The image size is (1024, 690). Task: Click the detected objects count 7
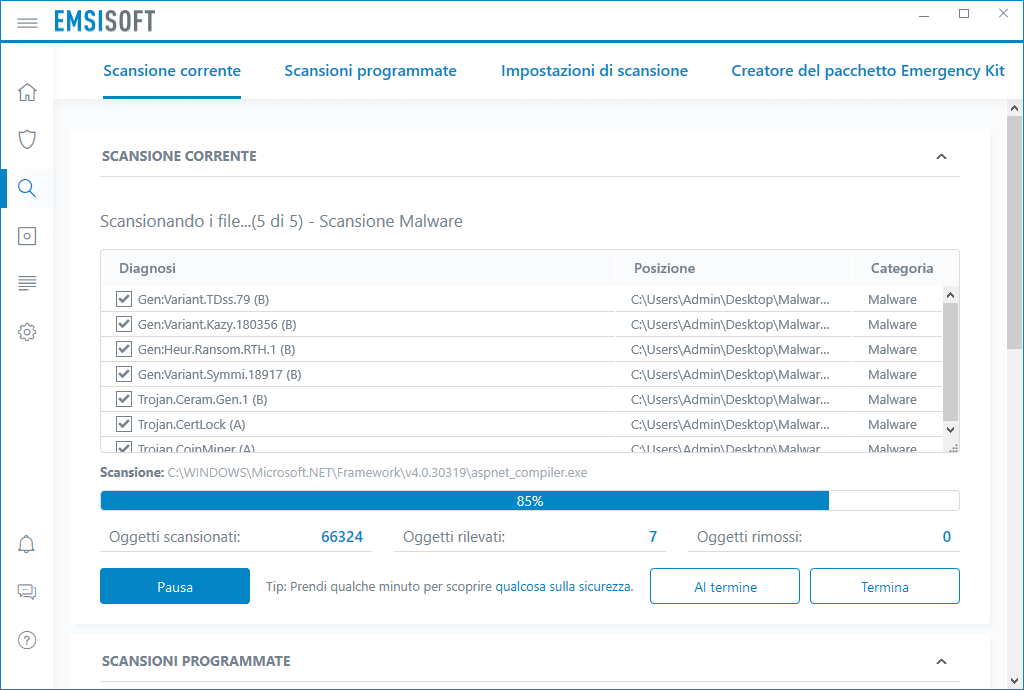(x=652, y=537)
